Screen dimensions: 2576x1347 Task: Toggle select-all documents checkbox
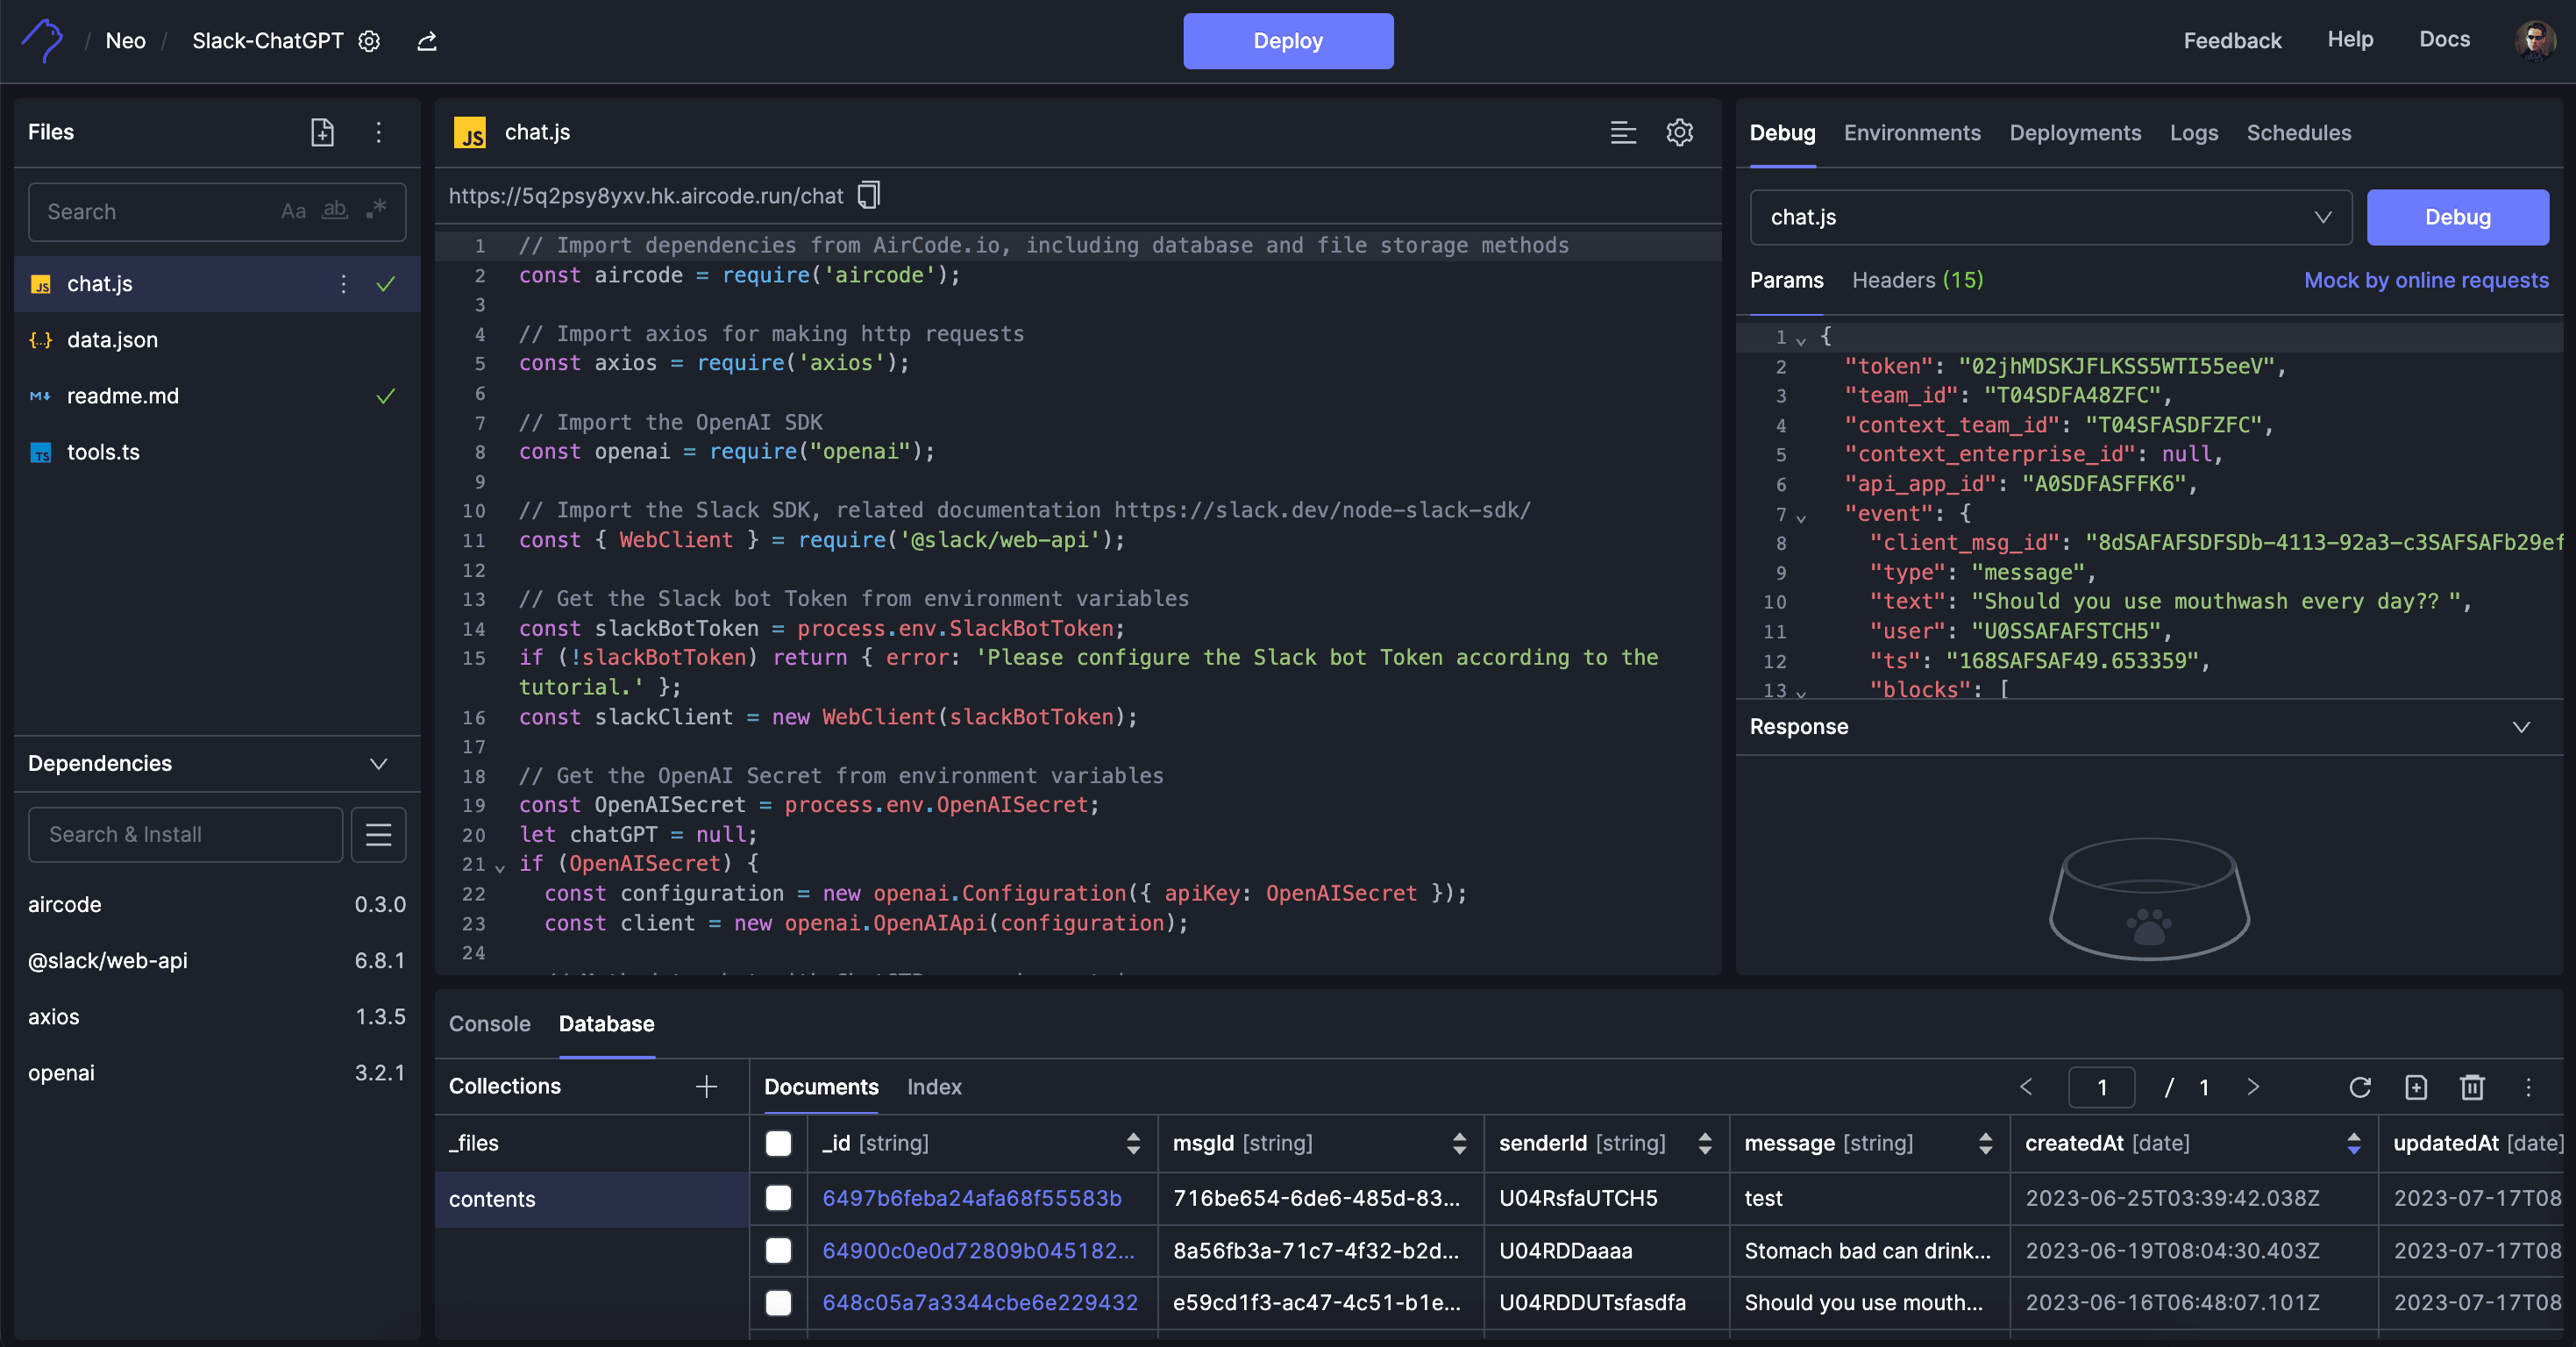tap(778, 1143)
